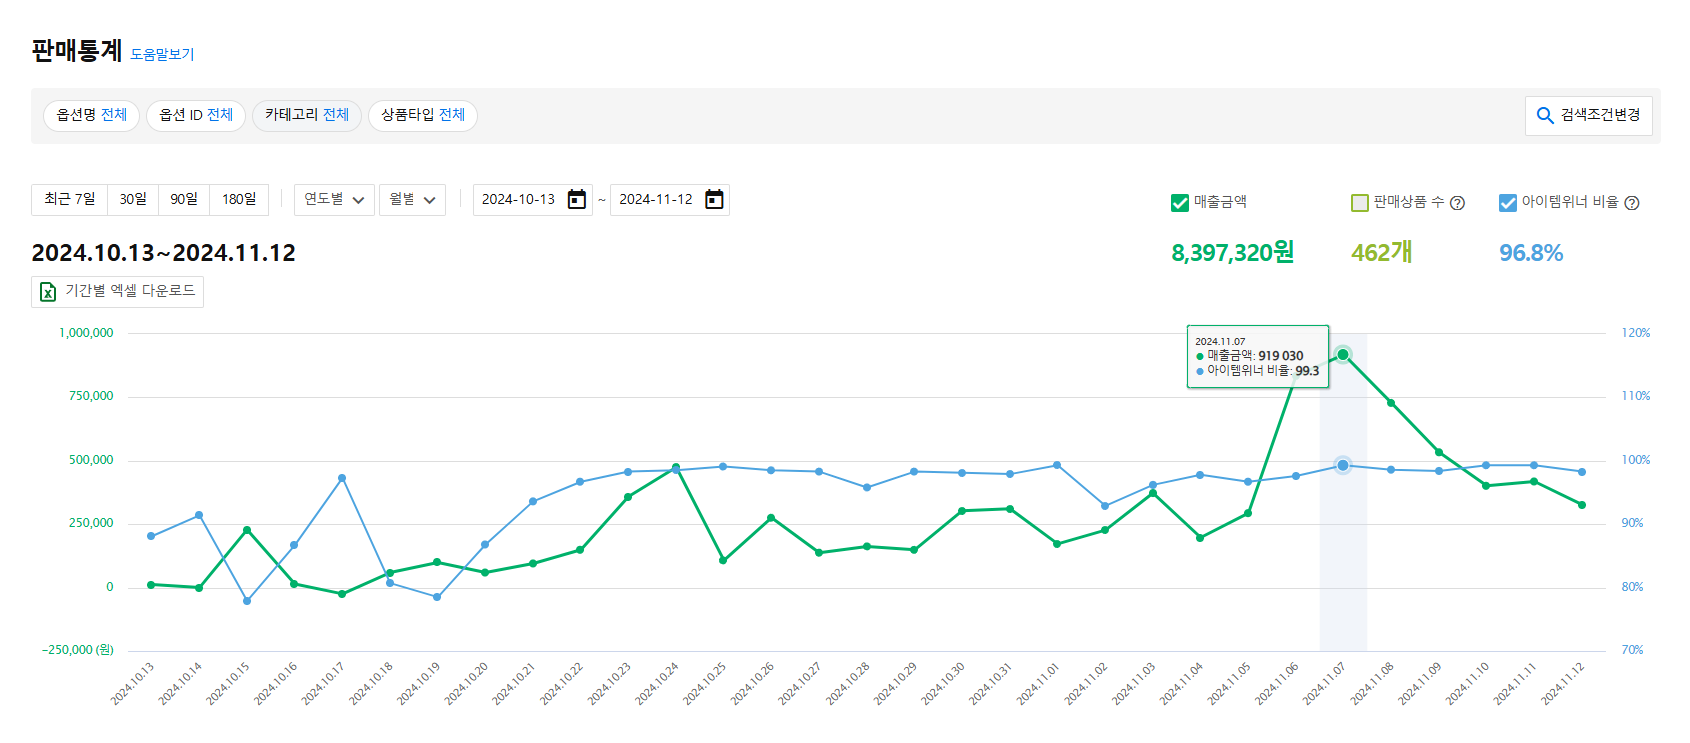The image size is (1690, 743).
Task: Open the 카테고리 전체 filter
Action: (x=306, y=115)
